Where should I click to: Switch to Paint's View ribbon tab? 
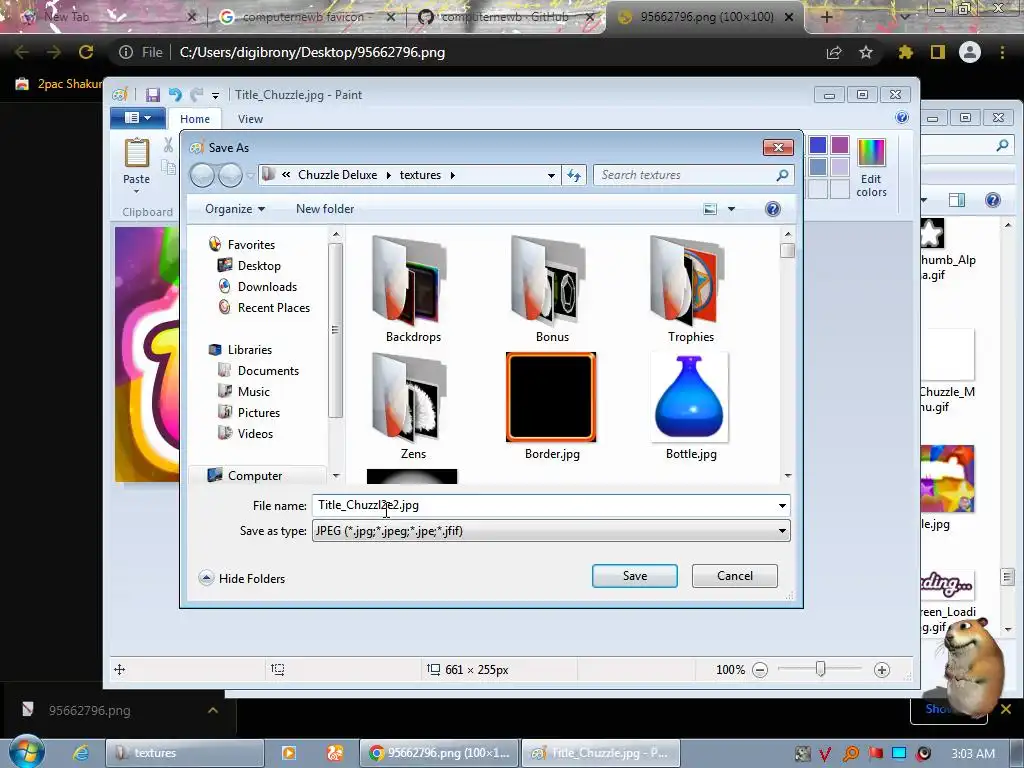(x=250, y=119)
